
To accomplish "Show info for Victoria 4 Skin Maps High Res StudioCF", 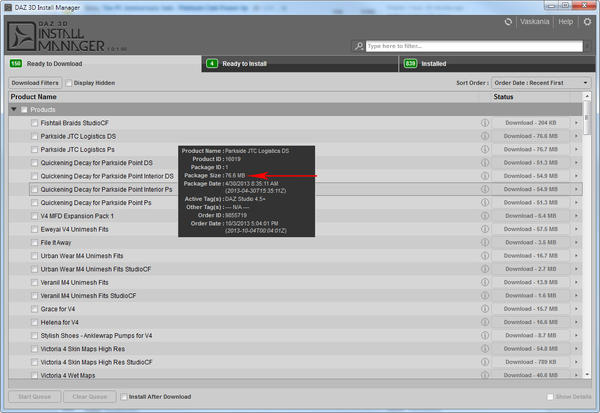I will pyautogui.click(x=485, y=362).
